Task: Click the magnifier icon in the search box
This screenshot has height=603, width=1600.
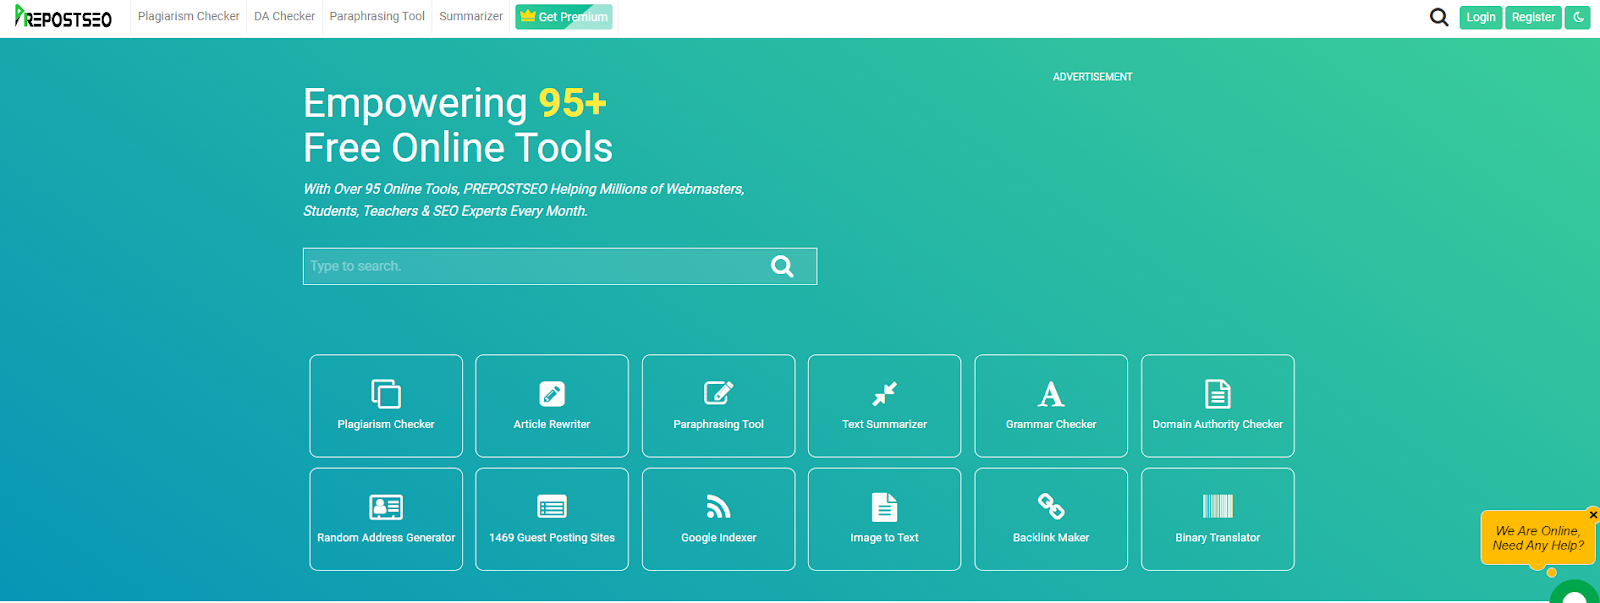Action: point(783,266)
